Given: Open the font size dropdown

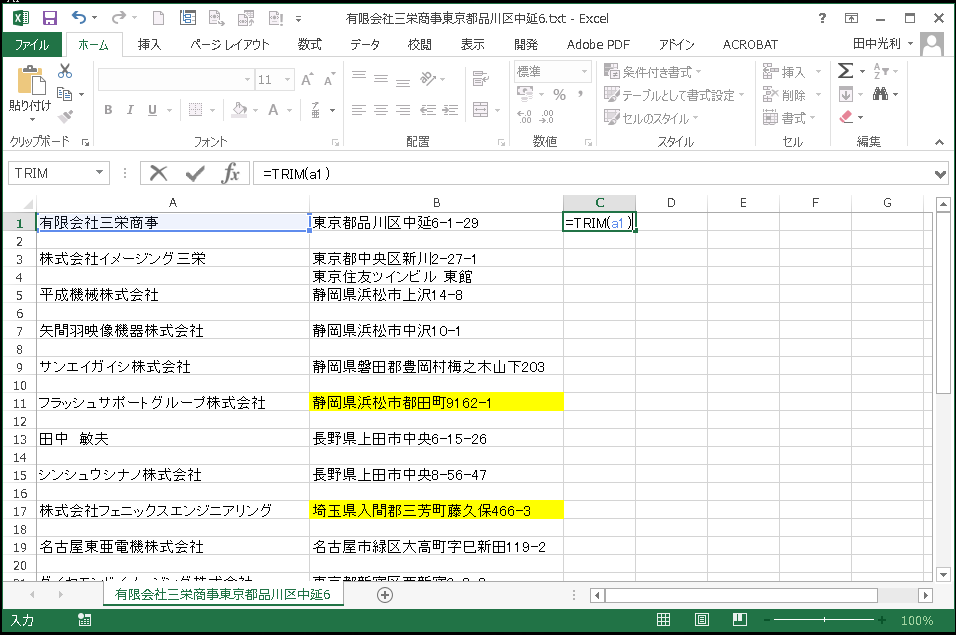Looking at the screenshot, I should click(x=287, y=79).
